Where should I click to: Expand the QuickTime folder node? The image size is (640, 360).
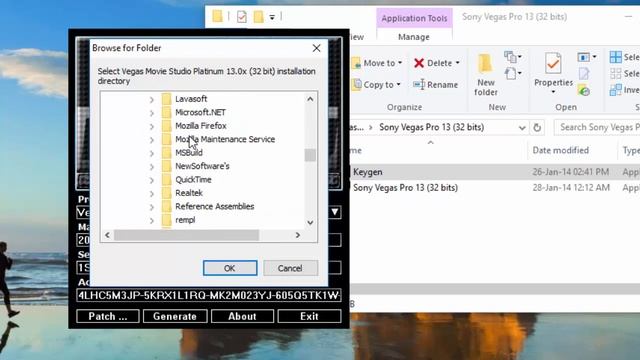152,180
